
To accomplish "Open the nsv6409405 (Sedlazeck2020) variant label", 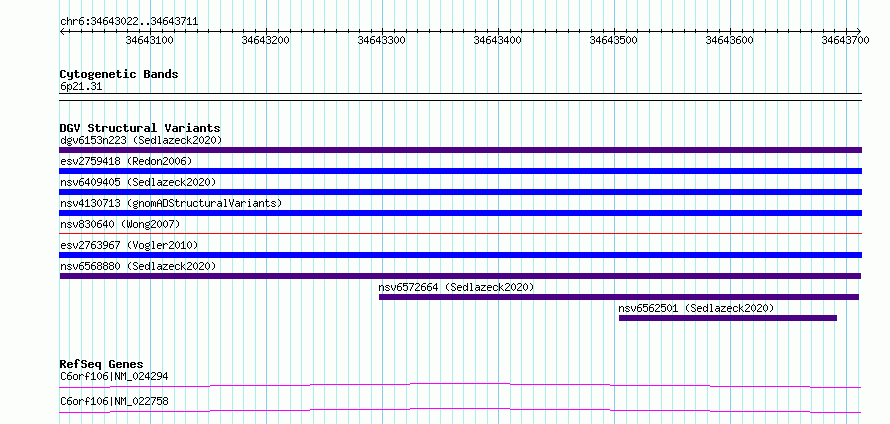I will [138, 182].
